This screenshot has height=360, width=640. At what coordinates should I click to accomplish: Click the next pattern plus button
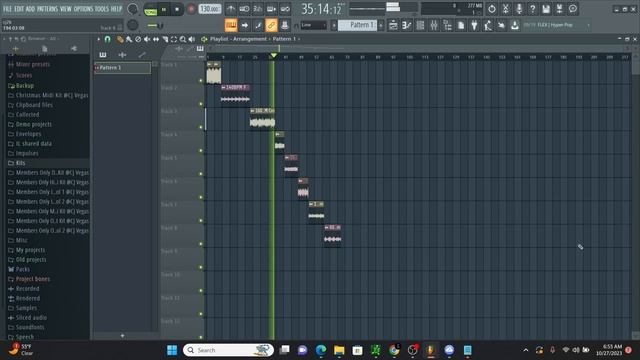click(x=381, y=25)
